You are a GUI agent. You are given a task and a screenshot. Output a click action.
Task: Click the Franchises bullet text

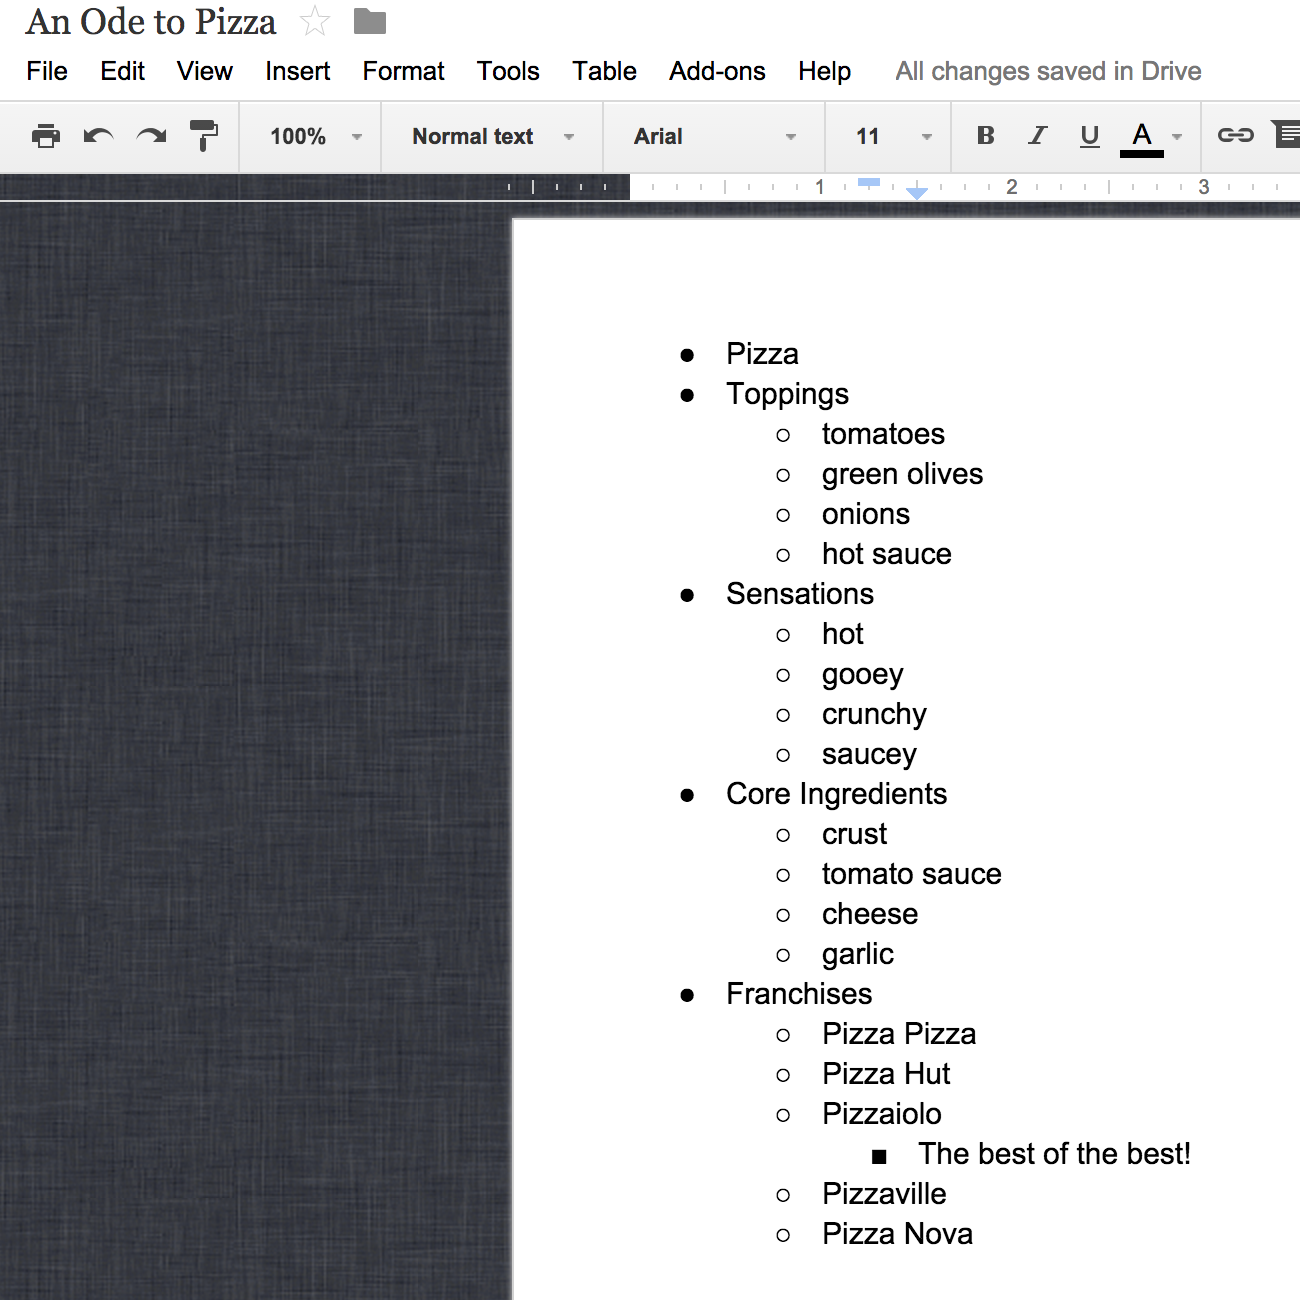click(x=799, y=994)
